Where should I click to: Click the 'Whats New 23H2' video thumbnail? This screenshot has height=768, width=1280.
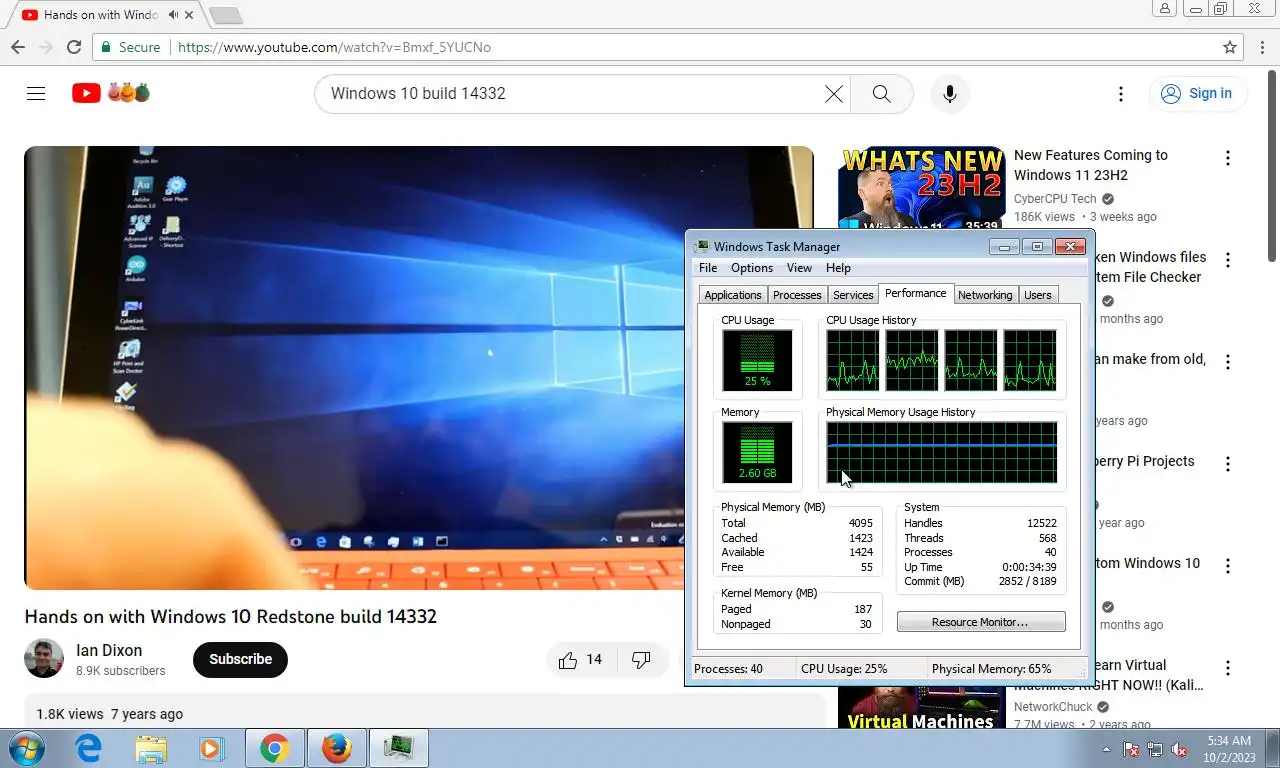(x=921, y=188)
